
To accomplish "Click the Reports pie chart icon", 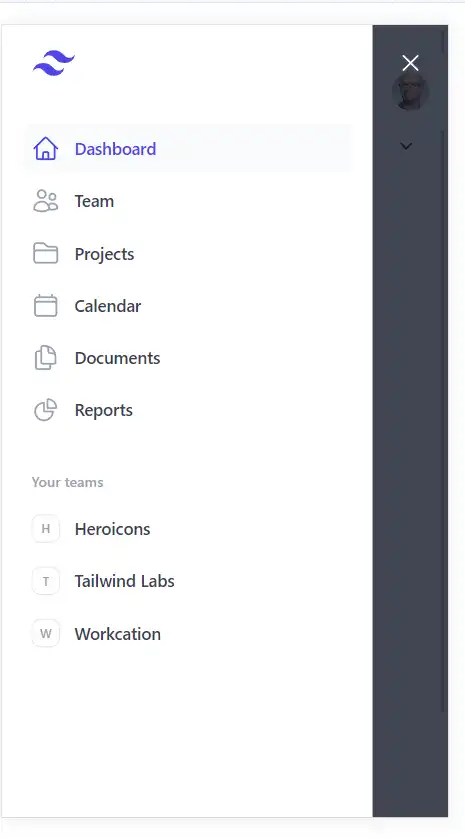I will click(x=45, y=410).
